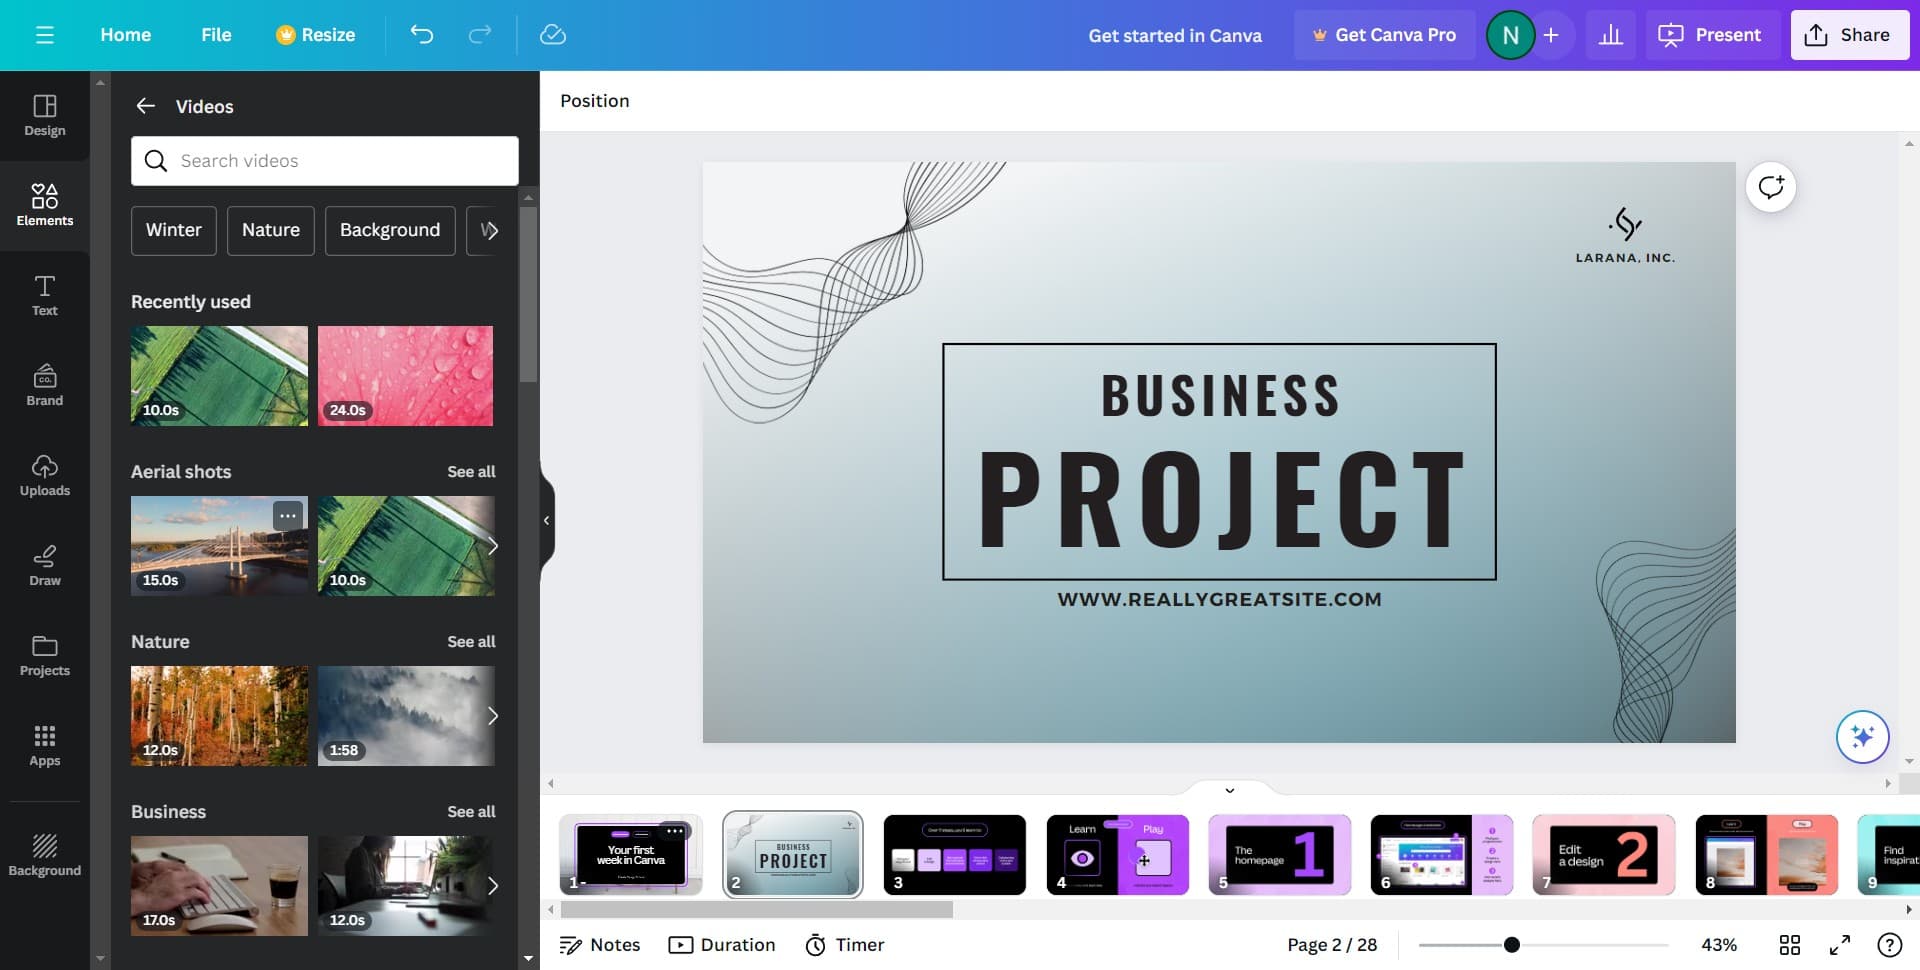
Task: Toggle fullscreen mode
Action: pyautogui.click(x=1839, y=945)
